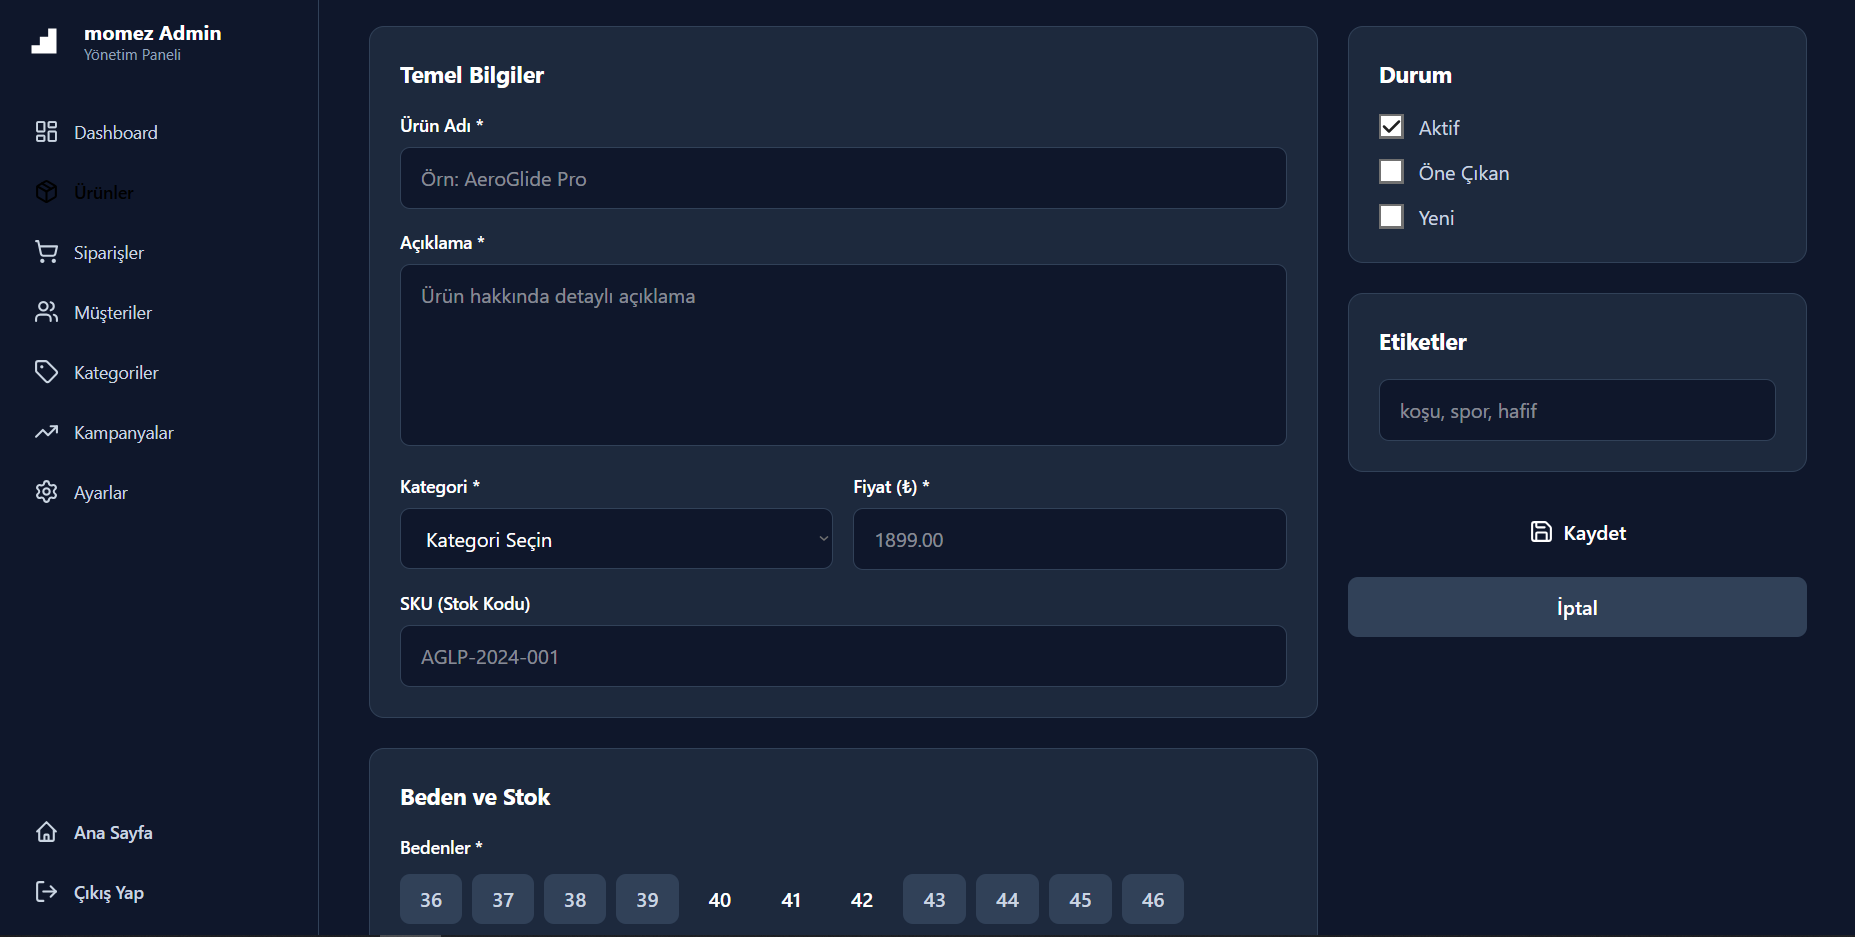Image resolution: width=1855 pixels, height=937 pixels.
Task: Focus the Ürün Adı input field
Action: [x=842, y=179]
